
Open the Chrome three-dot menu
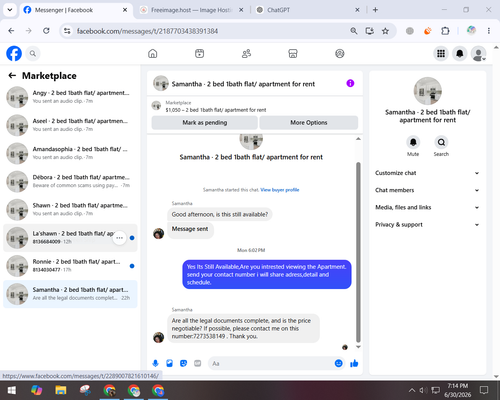[x=489, y=31]
